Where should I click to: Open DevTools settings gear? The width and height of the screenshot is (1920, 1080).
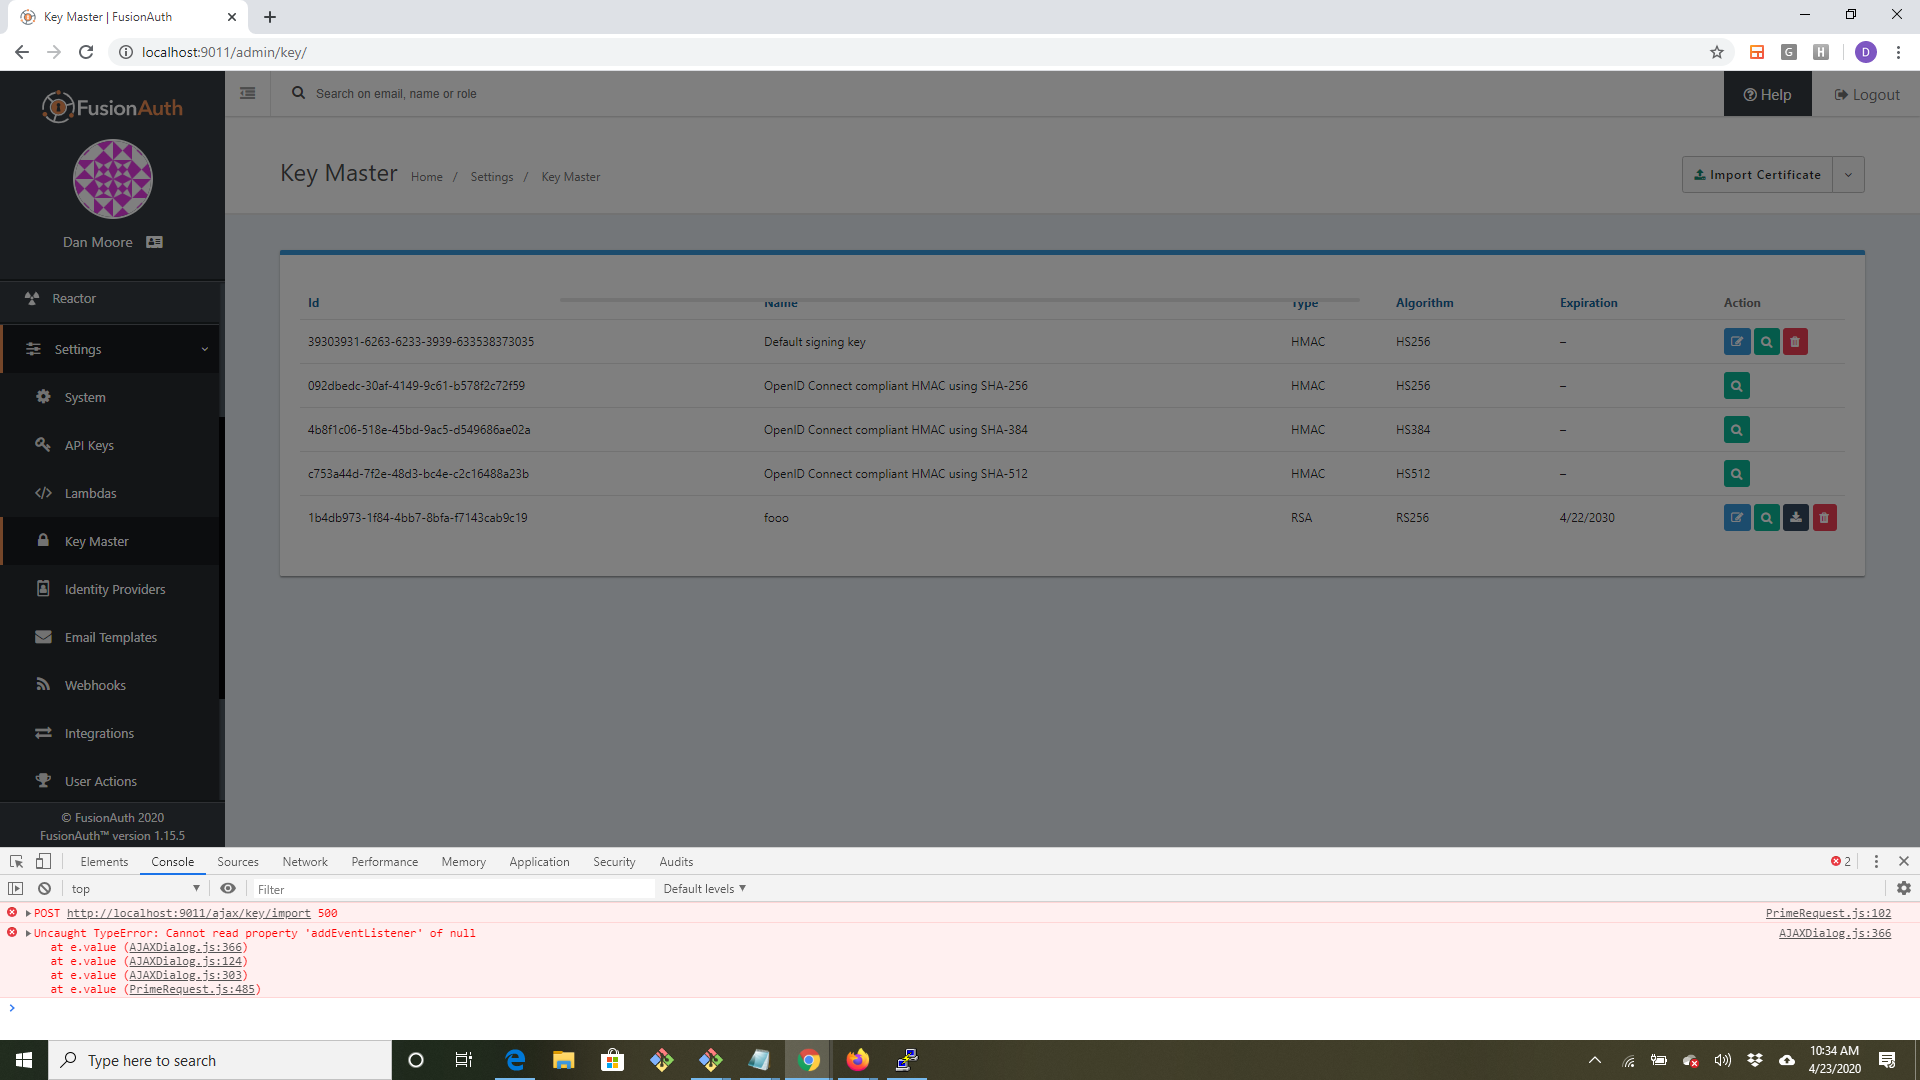coord(1899,888)
